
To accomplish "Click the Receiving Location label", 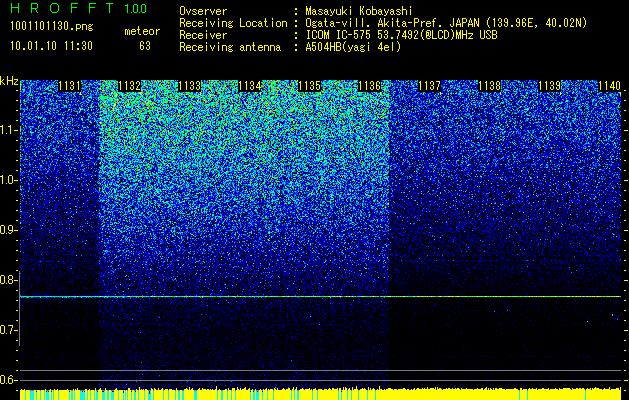I will point(233,23).
